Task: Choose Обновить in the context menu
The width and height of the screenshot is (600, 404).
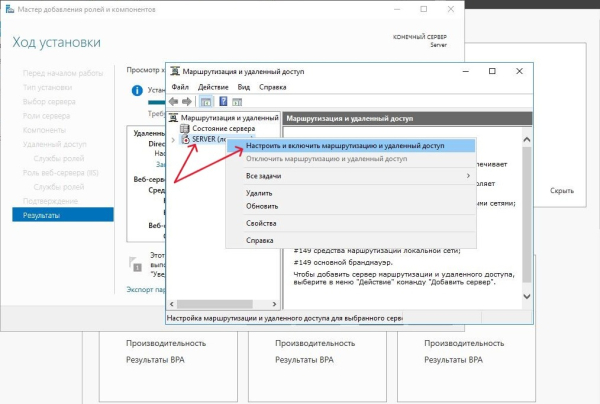Action: point(351,206)
